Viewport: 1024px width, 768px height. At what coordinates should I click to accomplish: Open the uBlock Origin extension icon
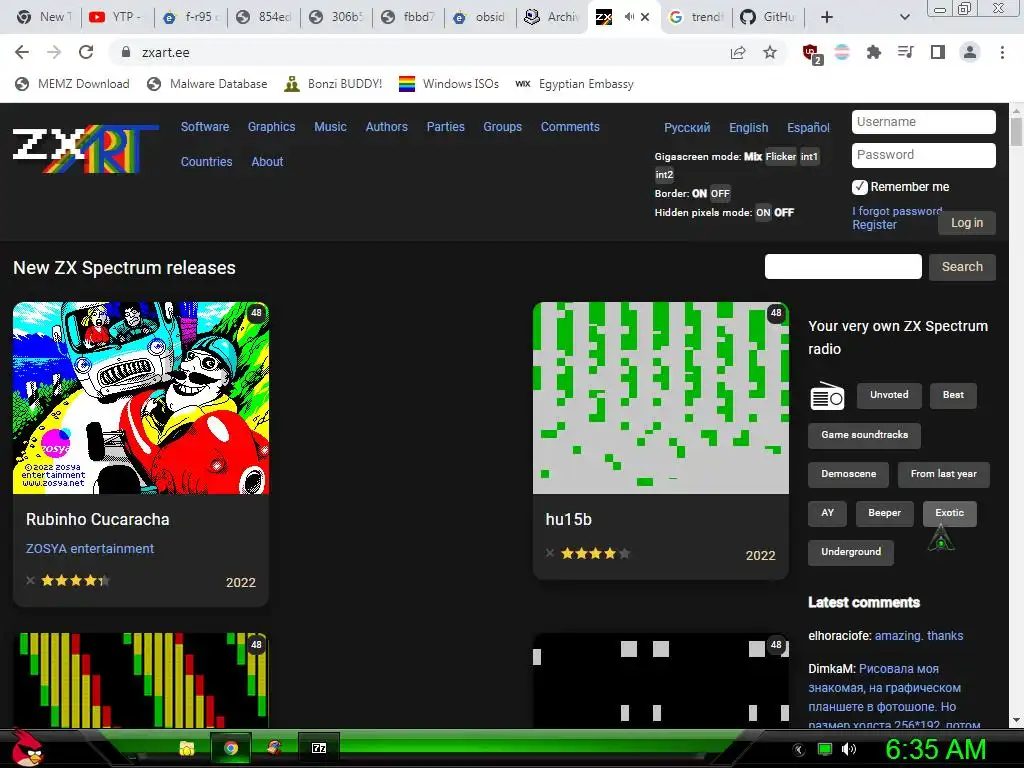pyautogui.click(x=812, y=54)
